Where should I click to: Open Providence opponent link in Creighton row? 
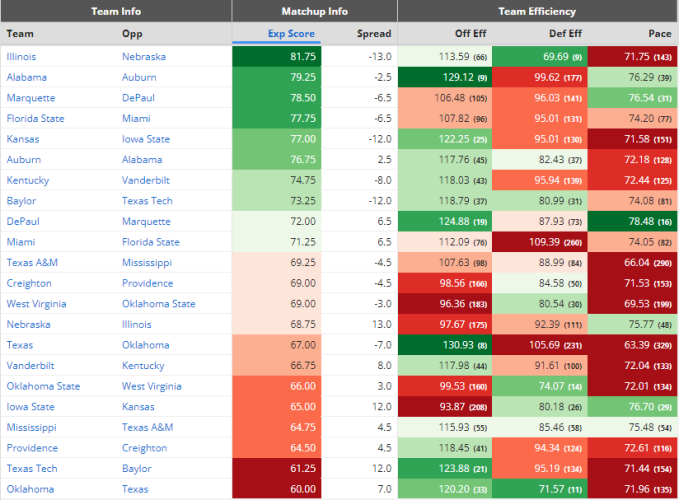(147, 283)
